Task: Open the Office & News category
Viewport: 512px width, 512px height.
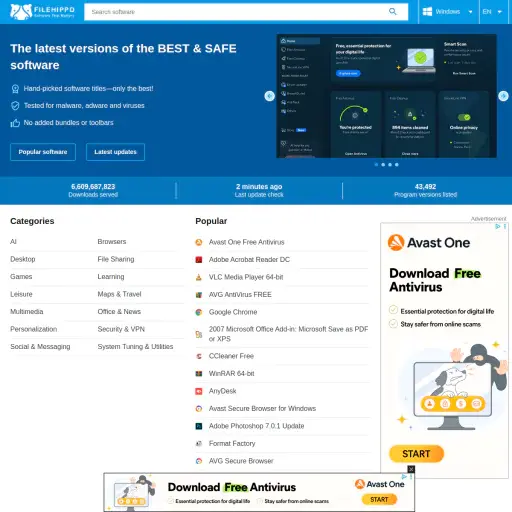Action: point(119,312)
